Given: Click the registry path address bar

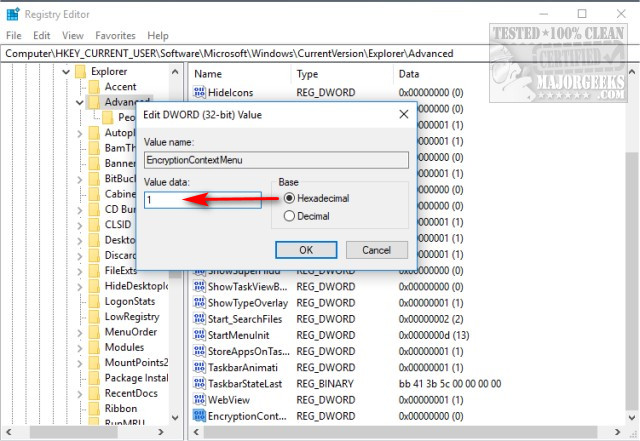Looking at the screenshot, I should [320, 53].
